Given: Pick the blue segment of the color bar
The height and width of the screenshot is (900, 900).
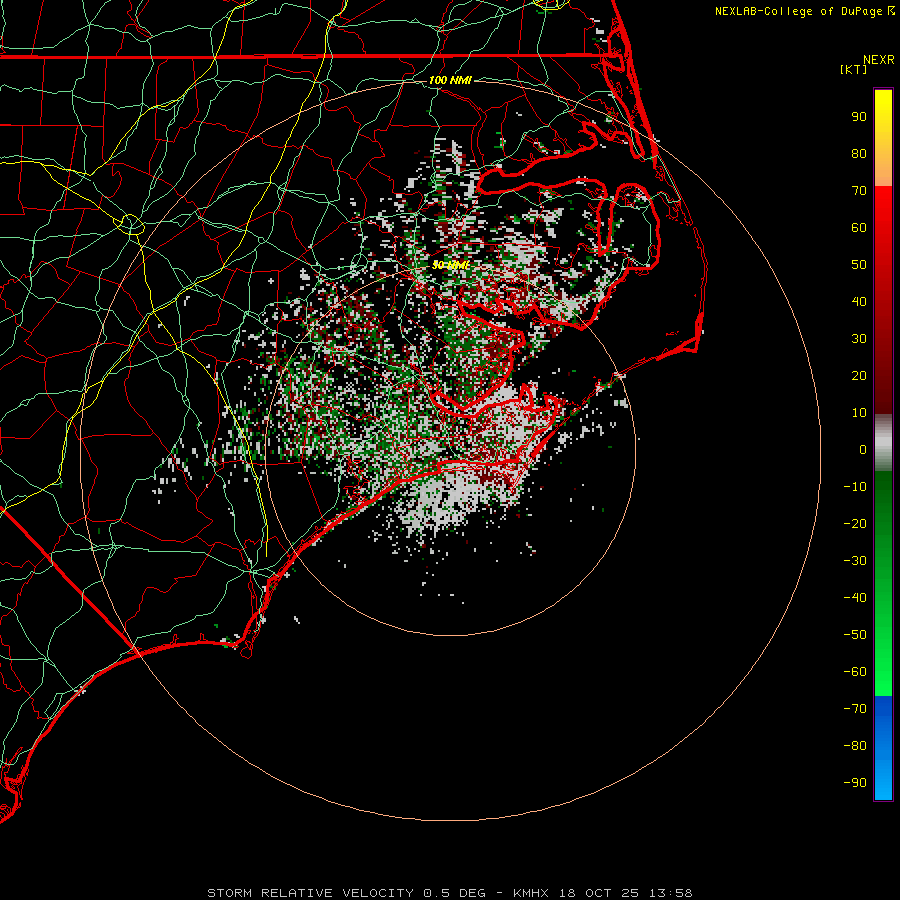Looking at the screenshot, I should pyautogui.click(x=883, y=747).
